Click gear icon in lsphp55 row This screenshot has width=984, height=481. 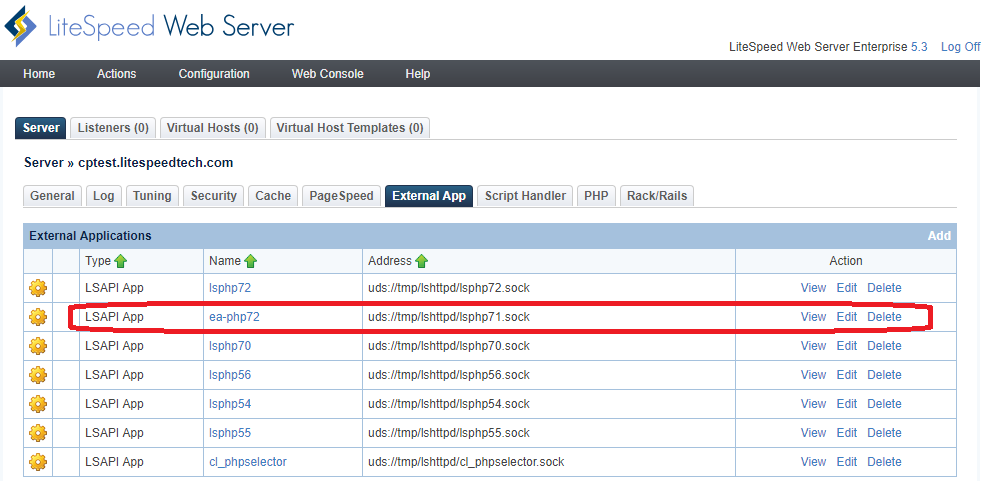(38, 433)
